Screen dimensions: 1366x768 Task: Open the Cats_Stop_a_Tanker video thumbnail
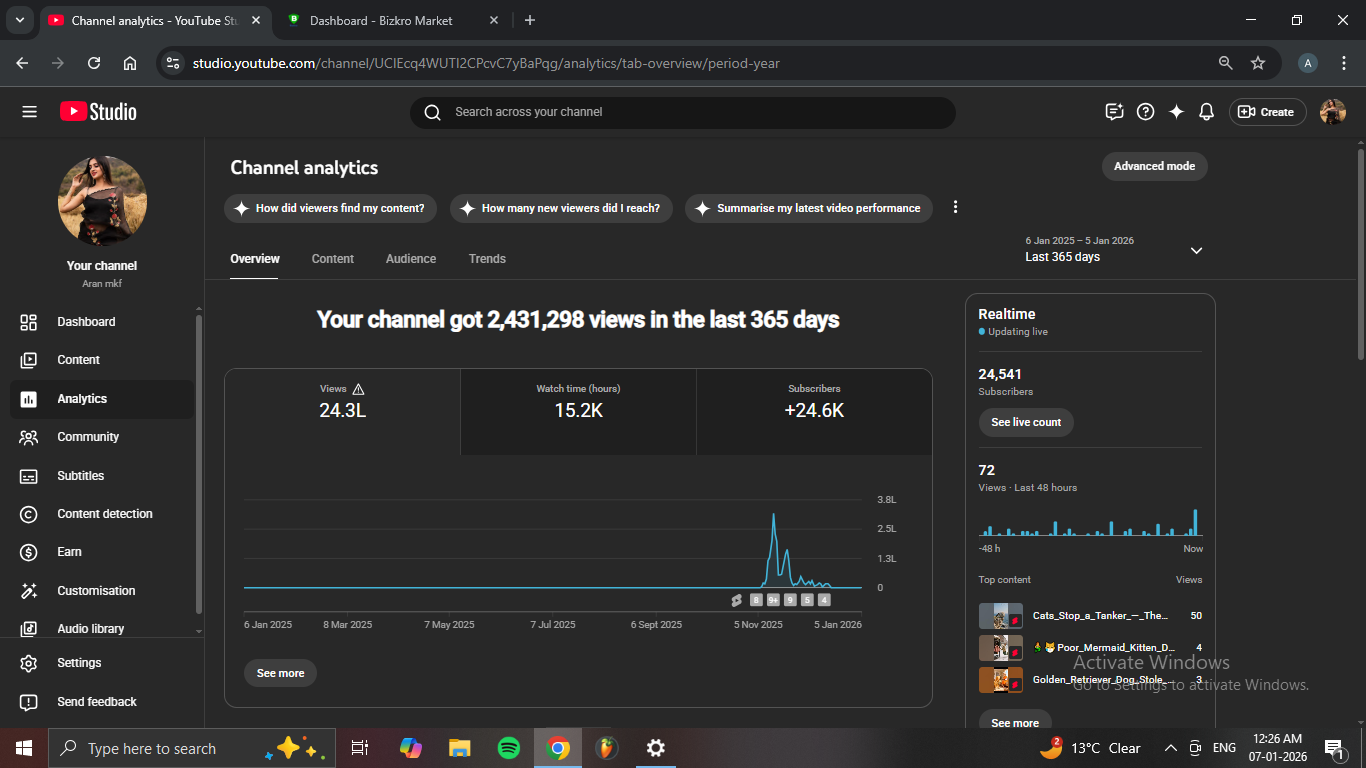[1000, 616]
